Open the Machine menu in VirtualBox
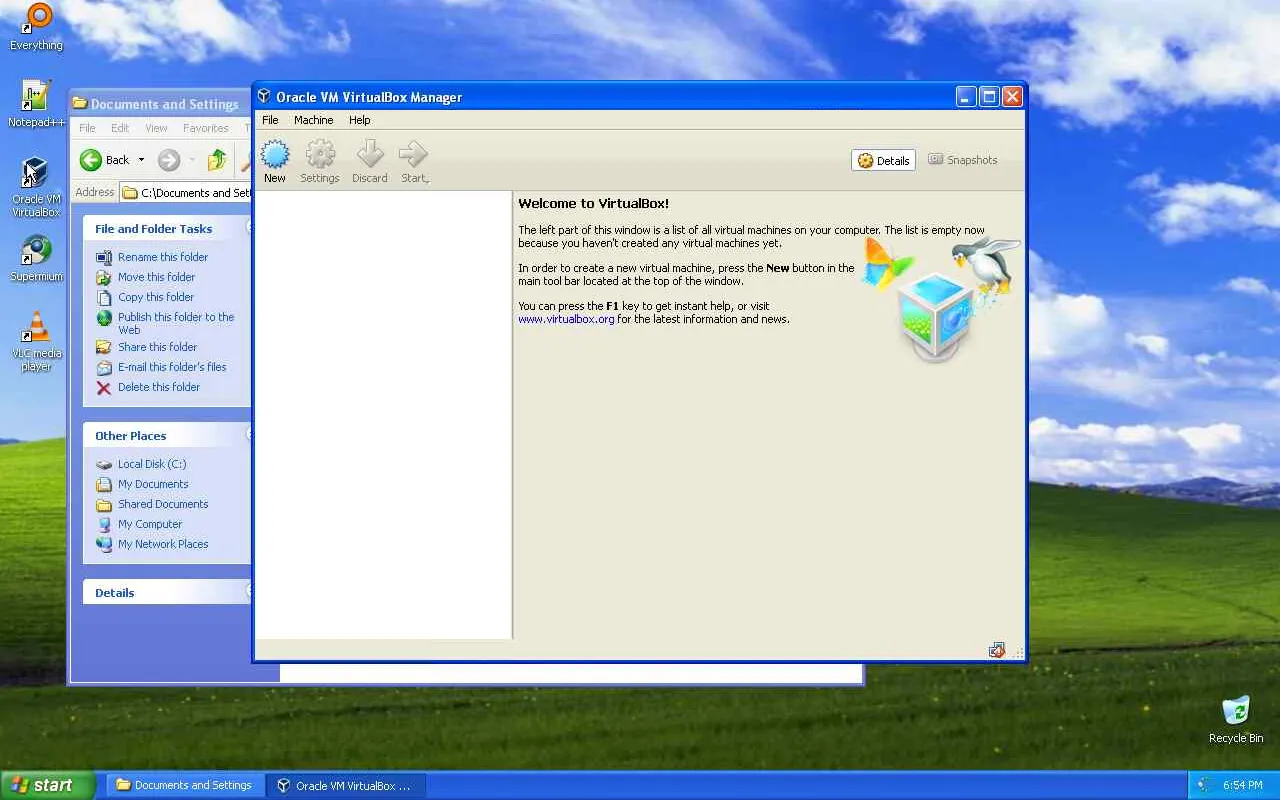 coord(314,120)
